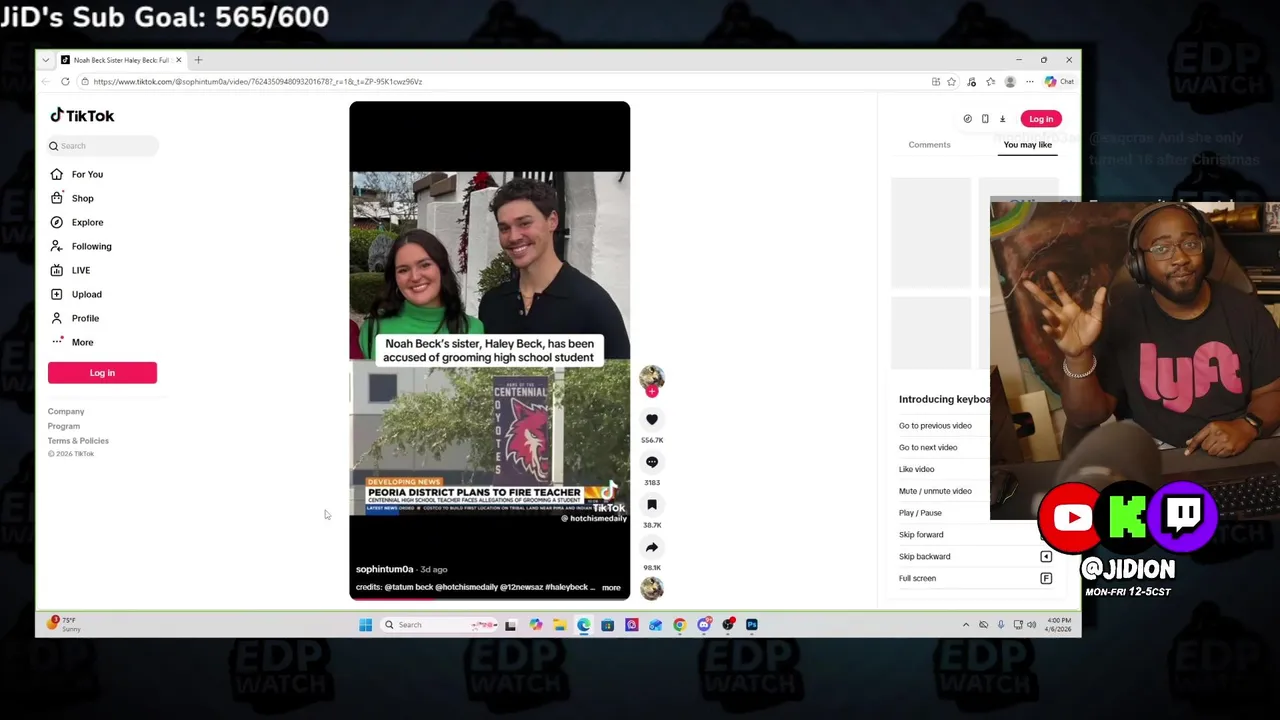Click 'Mute / unmute video' text
Screen dimensions: 1280x720
tap(935, 491)
